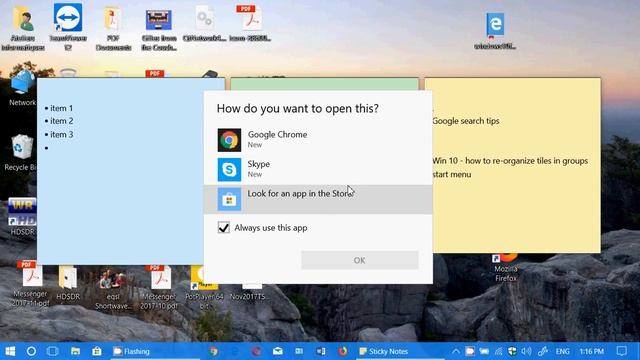Select the Recycle Bin desktop icon
The image size is (640, 360).
tap(20, 153)
